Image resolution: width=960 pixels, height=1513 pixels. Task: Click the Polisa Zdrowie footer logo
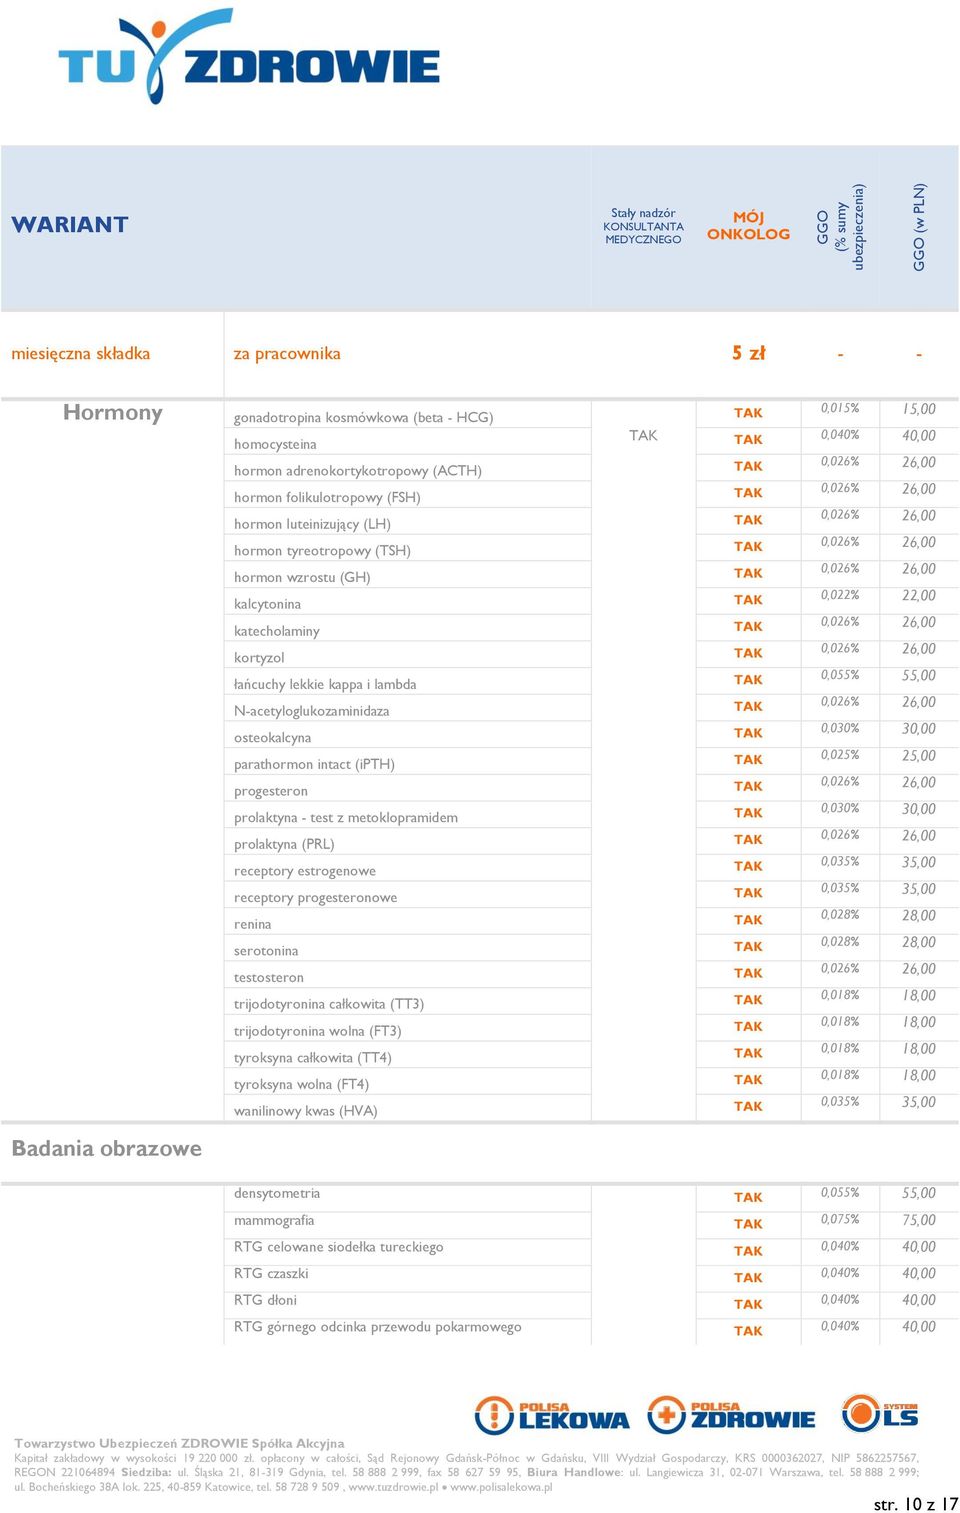(731, 1415)
